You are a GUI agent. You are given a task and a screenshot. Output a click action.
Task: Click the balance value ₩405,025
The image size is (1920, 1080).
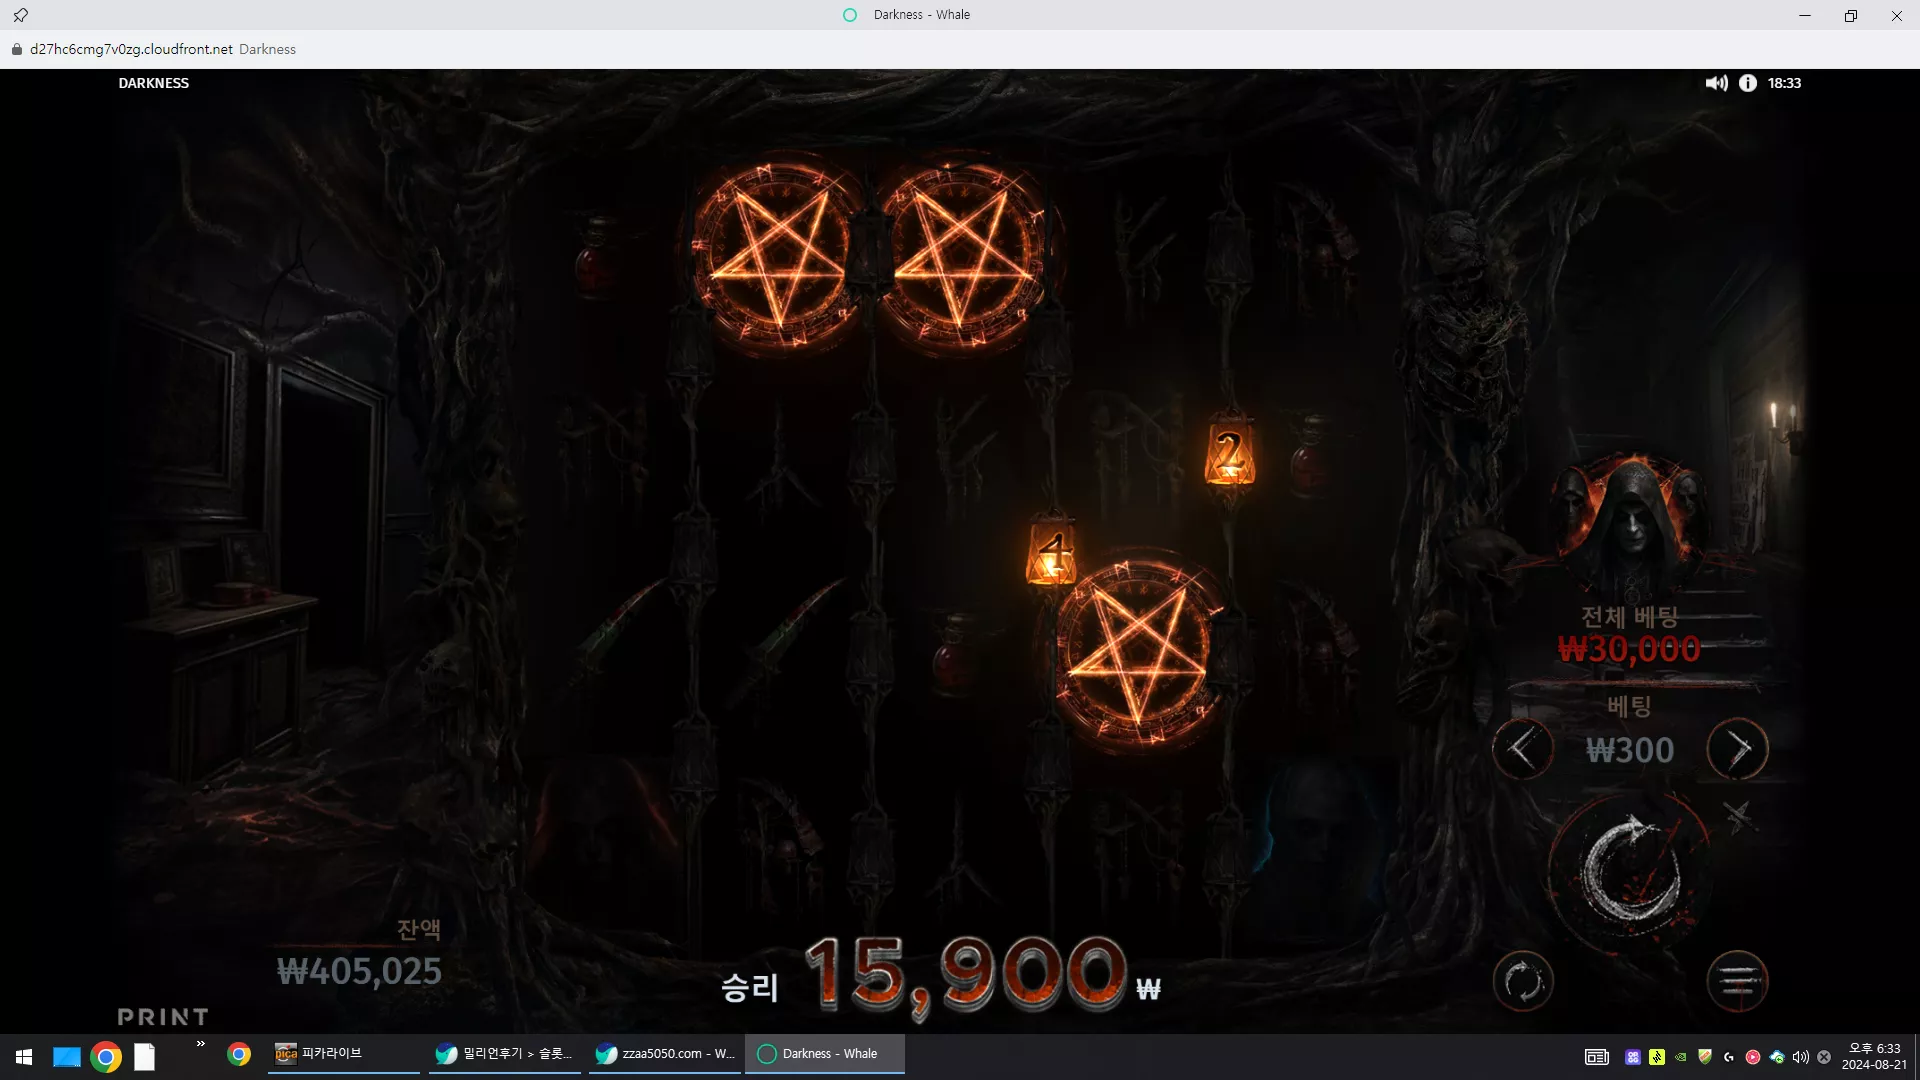[x=359, y=971]
